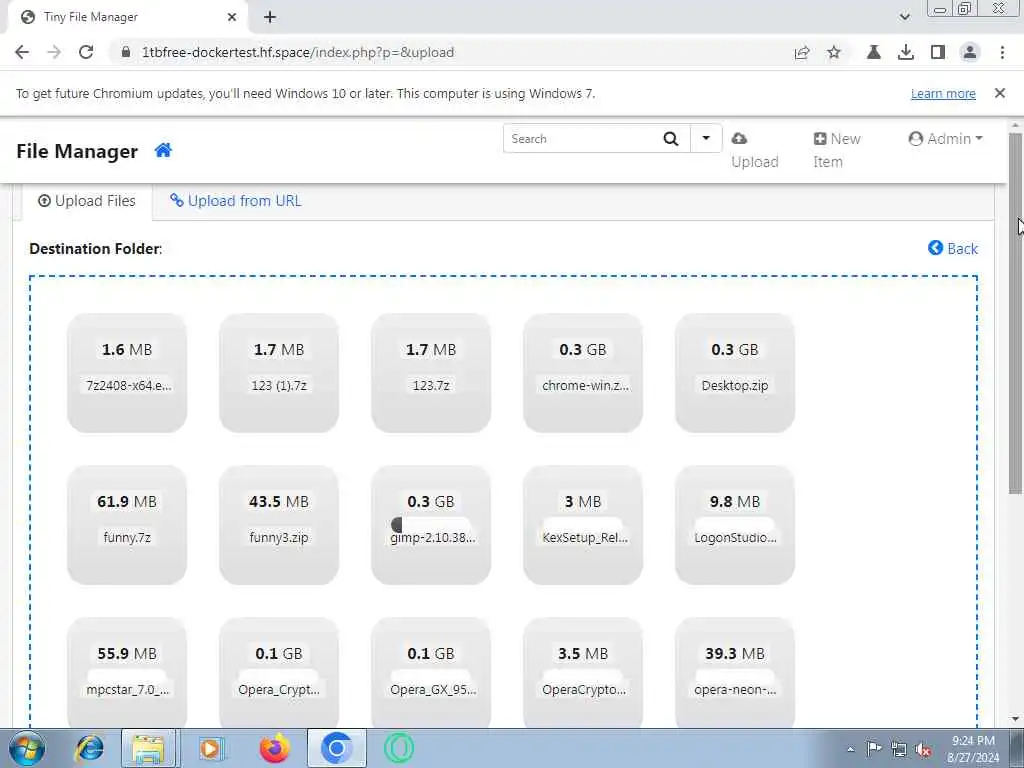The width and height of the screenshot is (1024, 768).
Task: Dismiss the Chromium update notice
Action: 999,93
